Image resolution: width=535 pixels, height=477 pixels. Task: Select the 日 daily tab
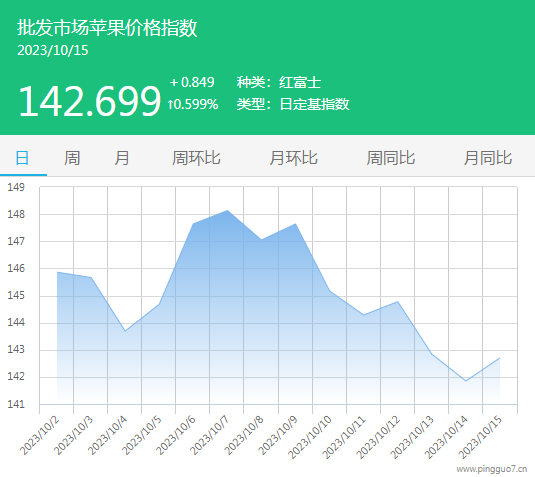click(x=23, y=158)
